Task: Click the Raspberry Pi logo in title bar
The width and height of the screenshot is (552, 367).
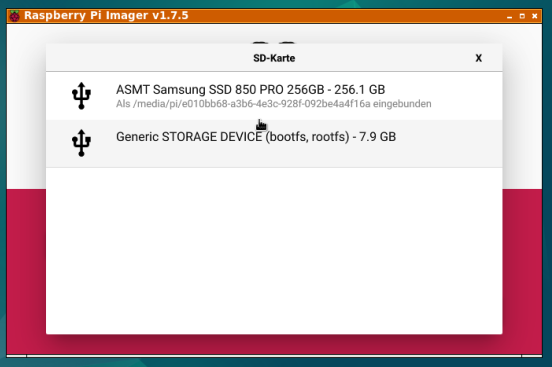Action: pos(14,16)
